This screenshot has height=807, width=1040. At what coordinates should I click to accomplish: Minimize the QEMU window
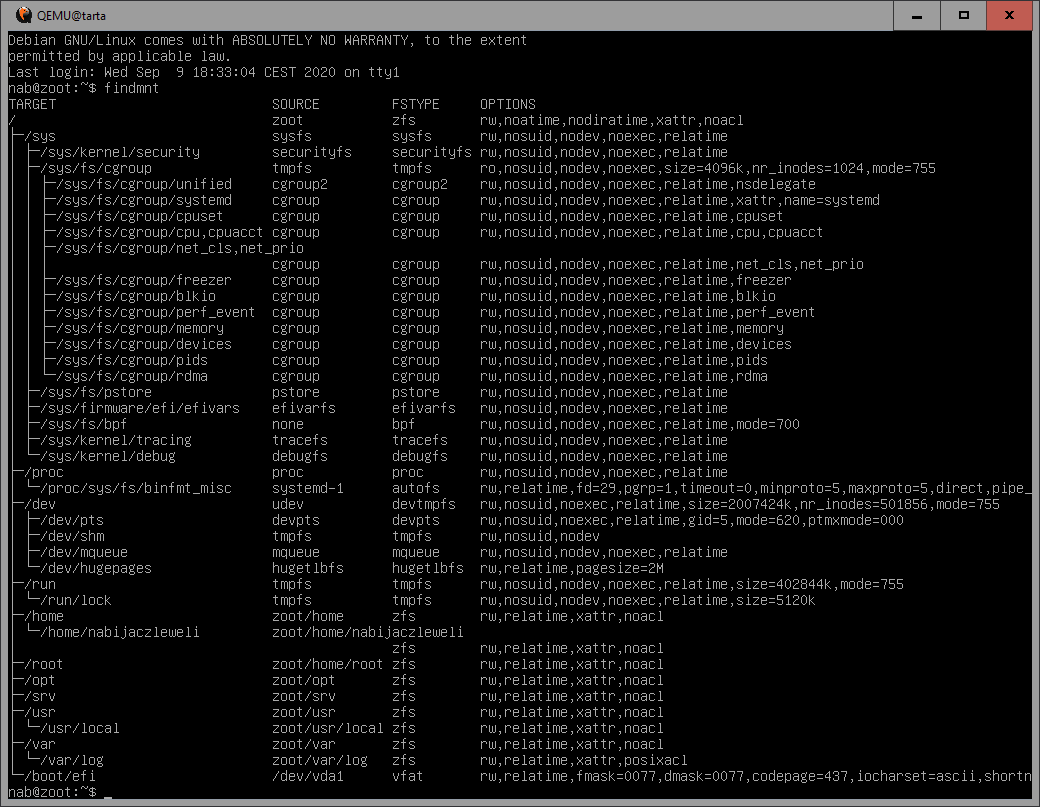pyautogui.click(x=917, y=15)
